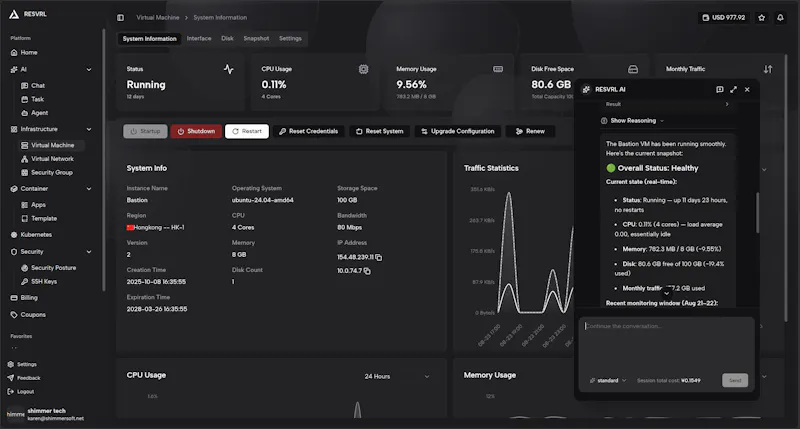
Task: Close the RESVRL AI panel
Action: click(x=747, y=89)
